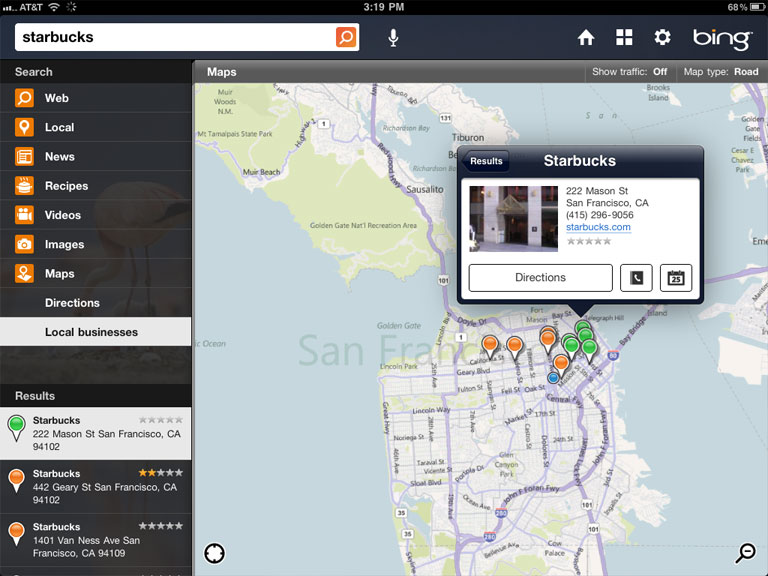This screenshot has height=576, width=768.
Task: Click the Directions button in Starbucks popup
Action: click(540, 278)
